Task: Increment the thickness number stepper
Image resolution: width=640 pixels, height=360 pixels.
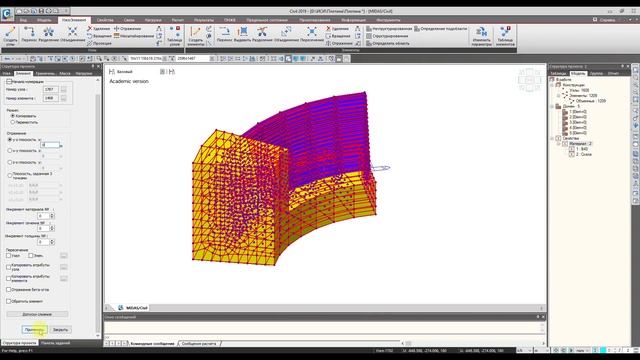Action: (x=52, y=240)
